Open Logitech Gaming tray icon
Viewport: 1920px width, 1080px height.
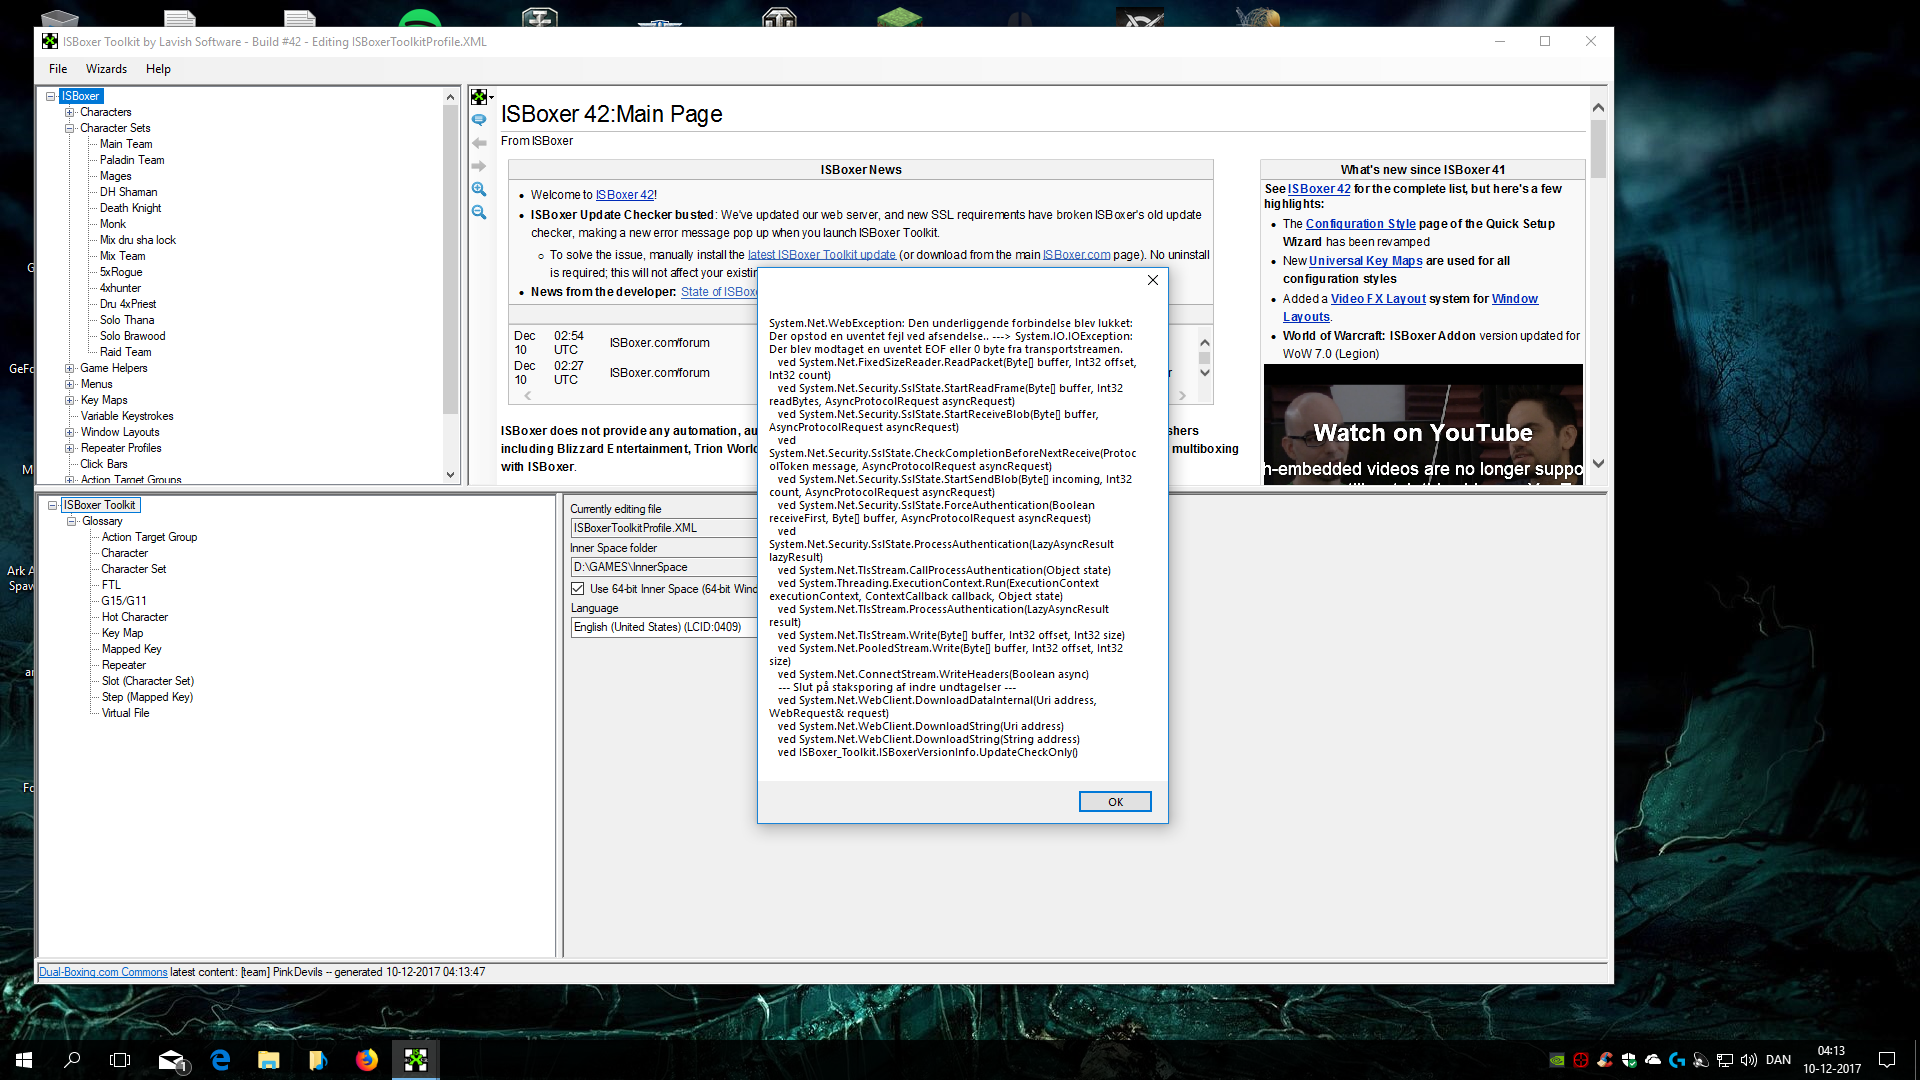click(1677, 1060)
